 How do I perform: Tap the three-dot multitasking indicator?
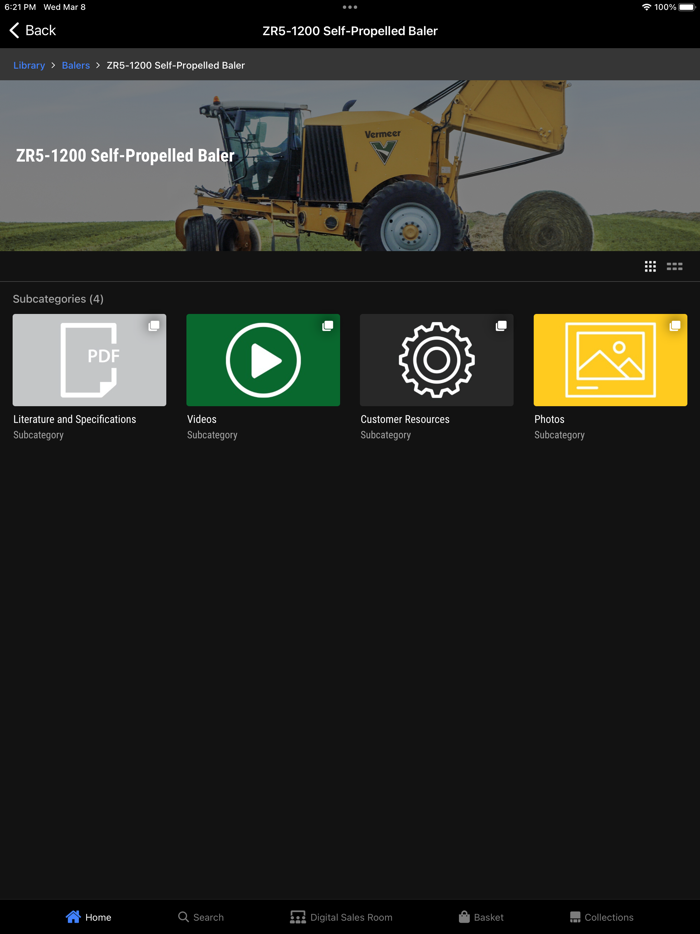(350, 7)
